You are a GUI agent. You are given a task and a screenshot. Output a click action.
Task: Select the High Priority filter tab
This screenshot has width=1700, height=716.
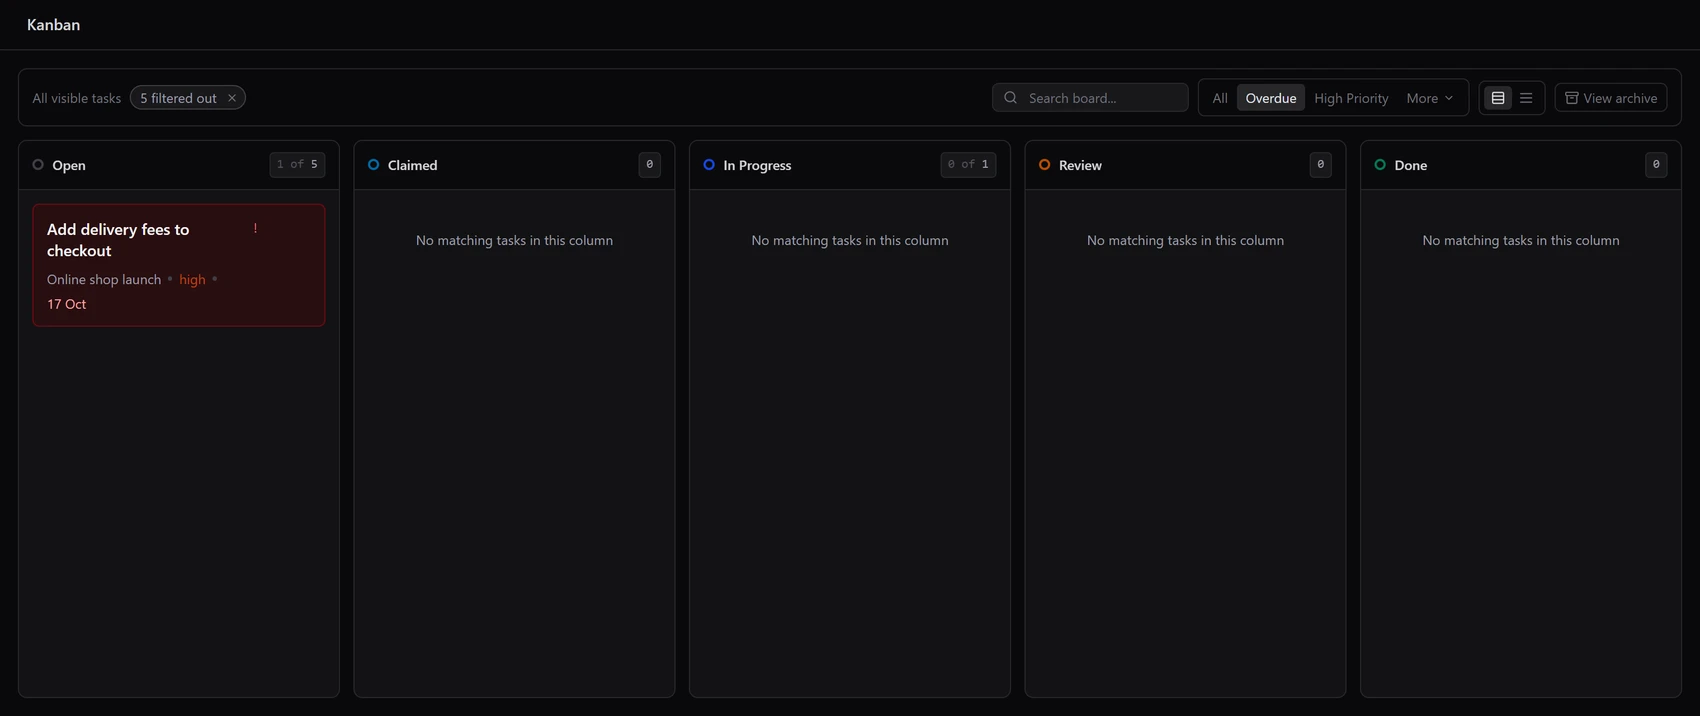click(x=1351, y=98)
